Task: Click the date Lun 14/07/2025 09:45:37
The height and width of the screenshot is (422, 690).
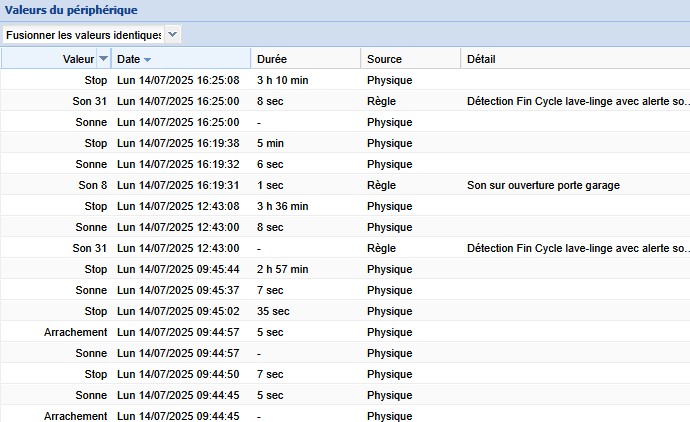Action: pos(178,290)
